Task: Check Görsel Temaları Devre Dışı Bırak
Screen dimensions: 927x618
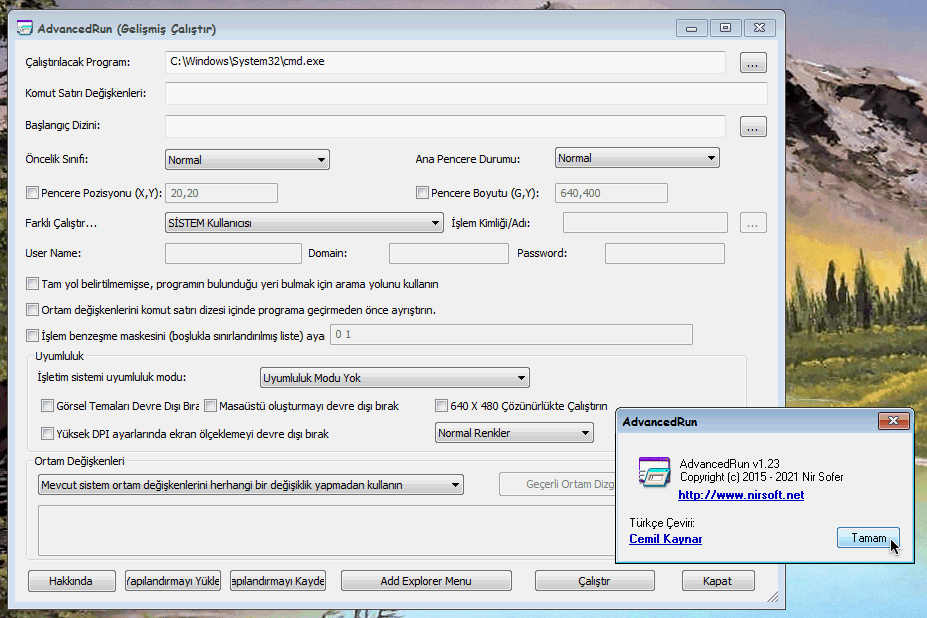Action: (47, 406)
